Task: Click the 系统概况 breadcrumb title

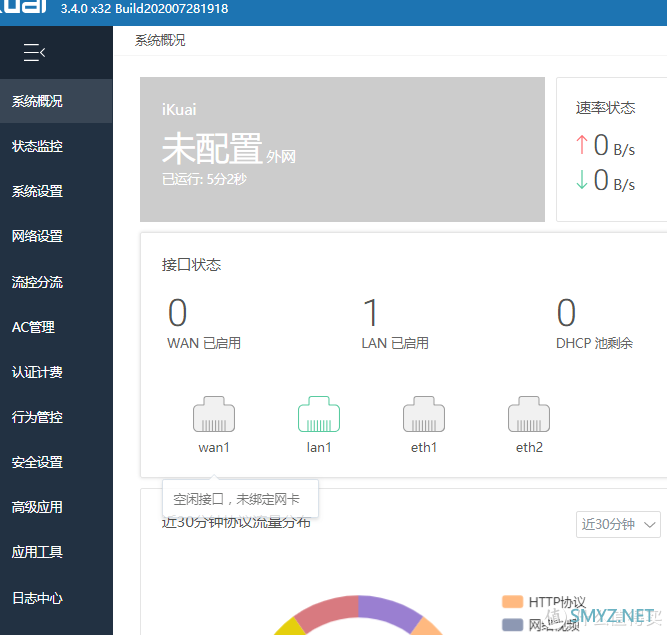Action: pyautogui.click(x=160, y=40)
